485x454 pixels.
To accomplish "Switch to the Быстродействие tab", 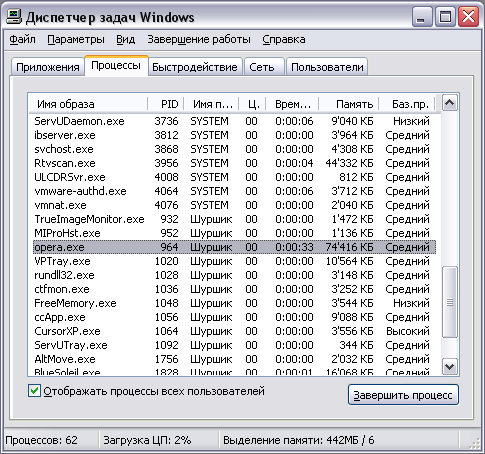I will [x=195, y=67].
